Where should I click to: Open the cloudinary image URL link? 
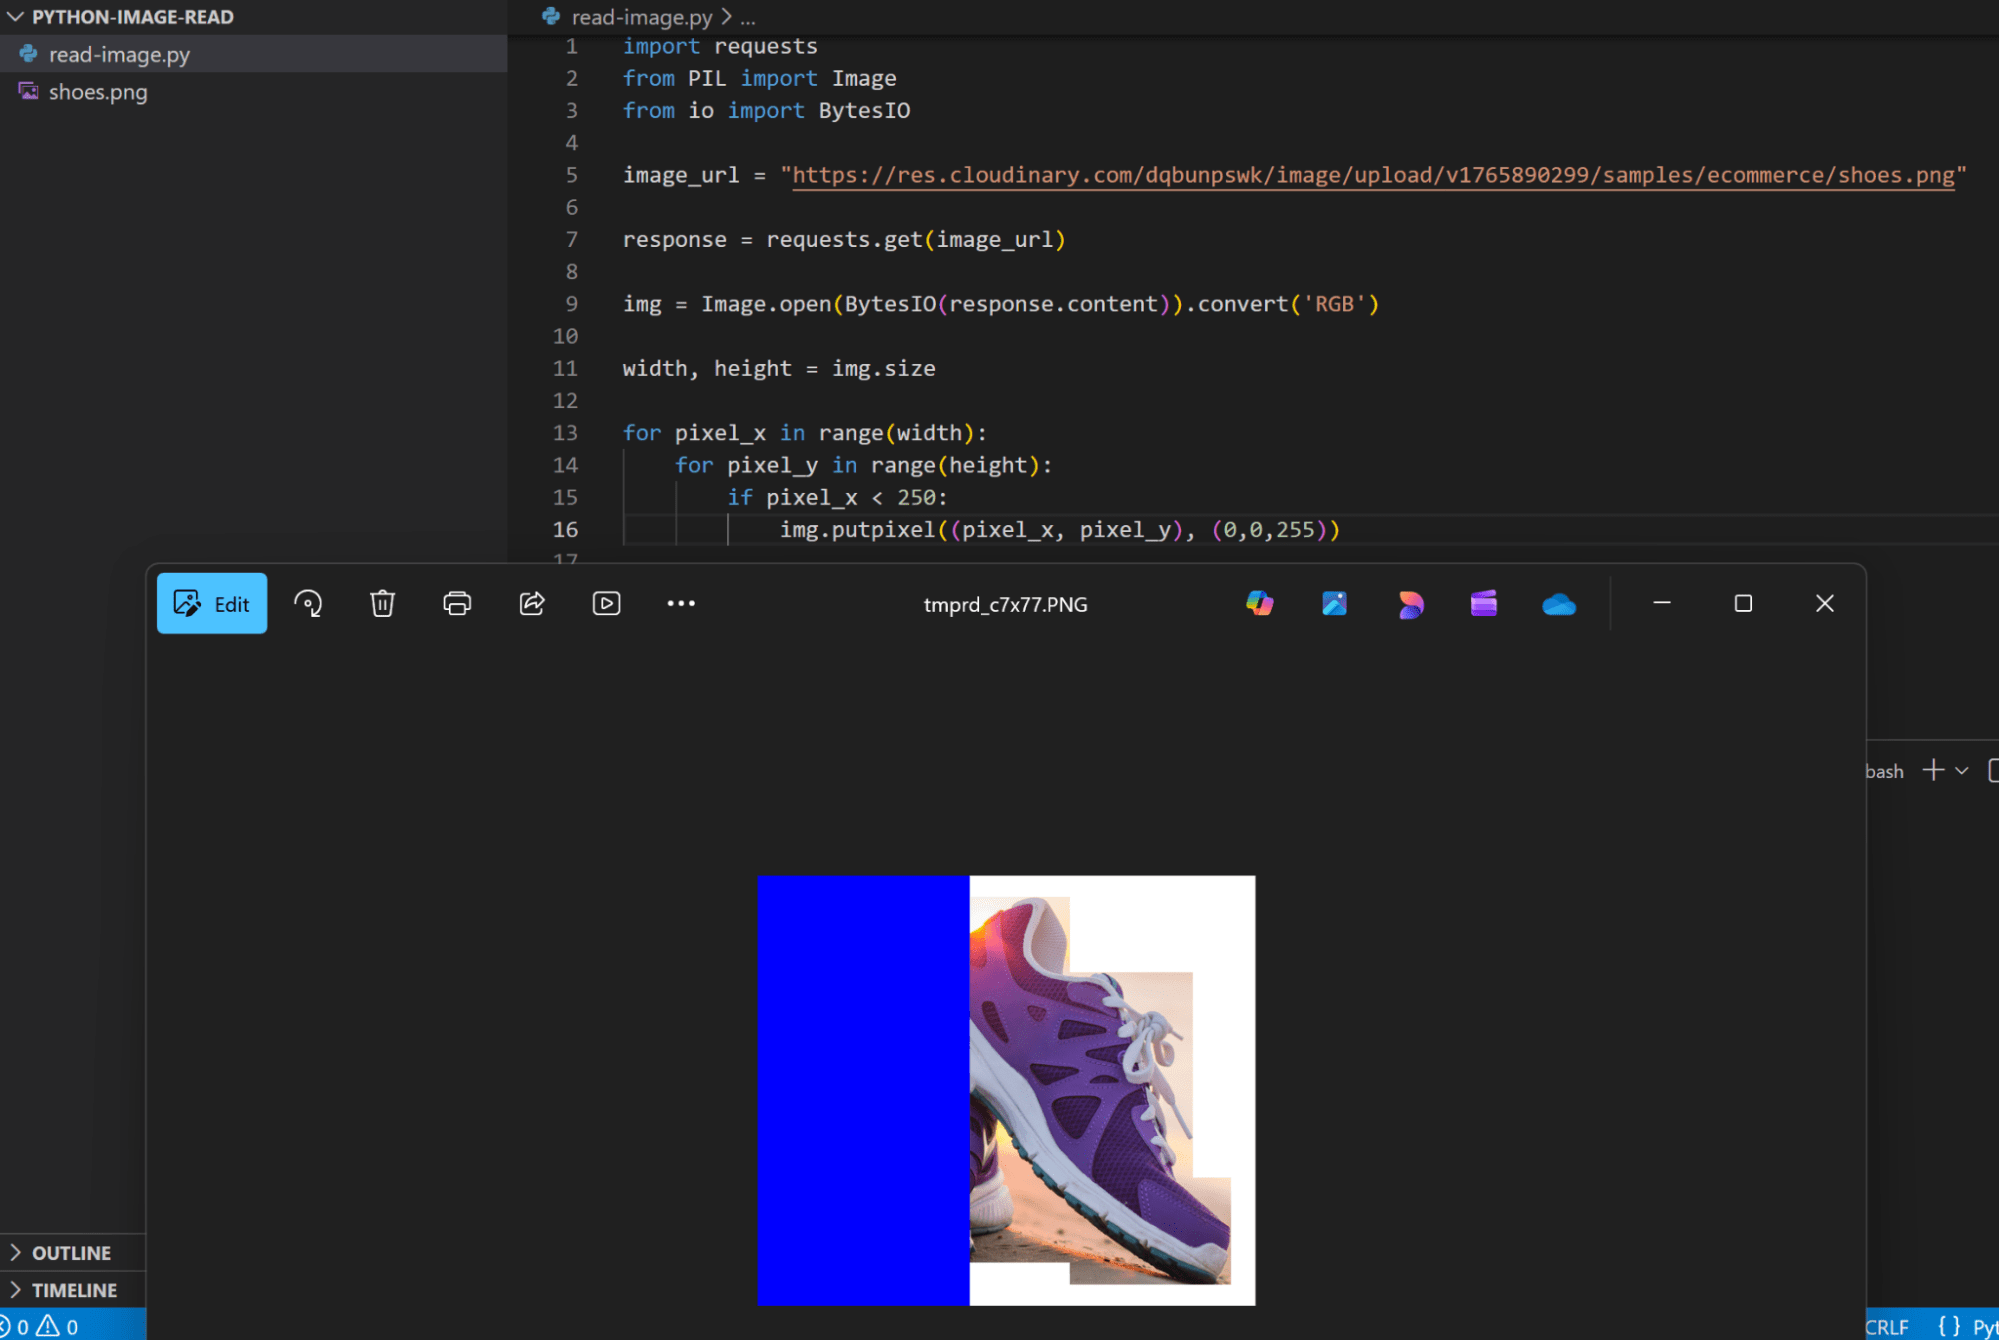click(1372, 176)
